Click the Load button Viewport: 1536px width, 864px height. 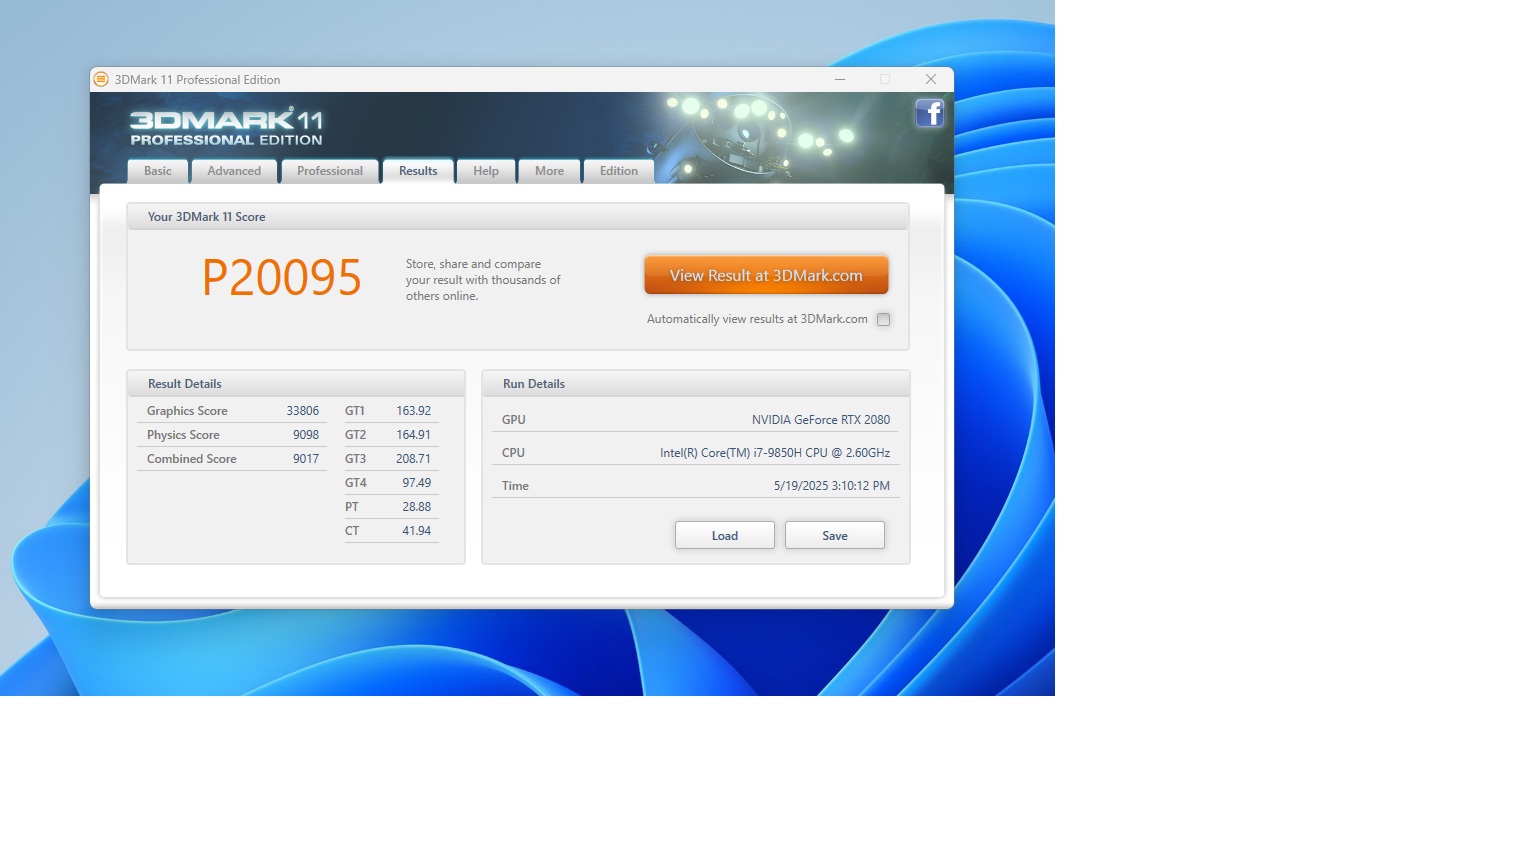pyautogui.click(x=725, y=535)
